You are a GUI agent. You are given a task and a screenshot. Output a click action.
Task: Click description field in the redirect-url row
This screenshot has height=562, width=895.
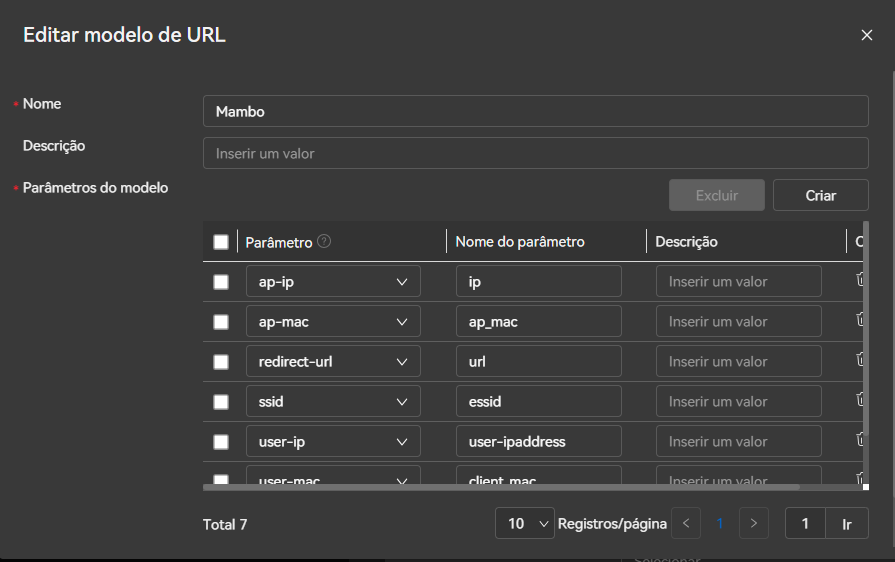click(739, 361)
